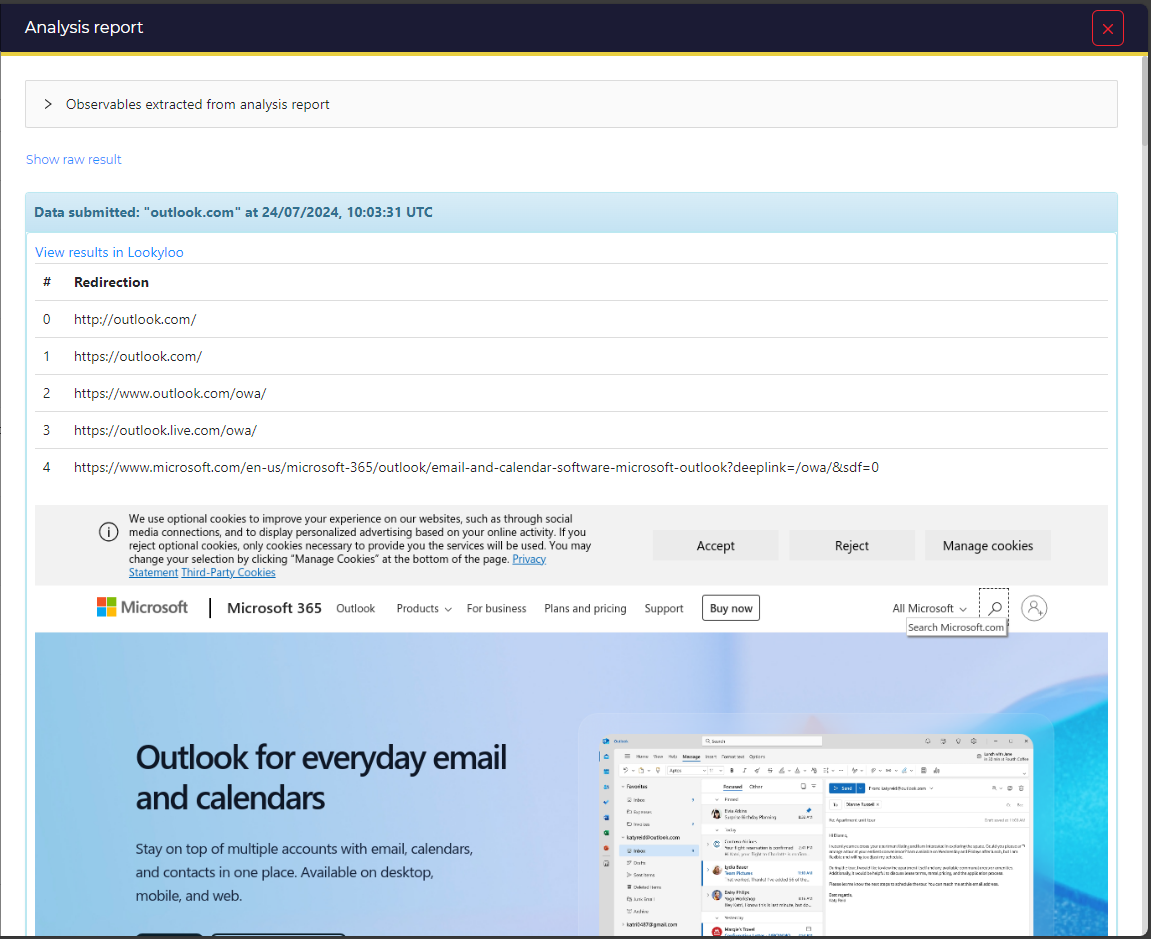Open Plans and pricing nav item
1151x939 pixels.
tap(585, 609)
